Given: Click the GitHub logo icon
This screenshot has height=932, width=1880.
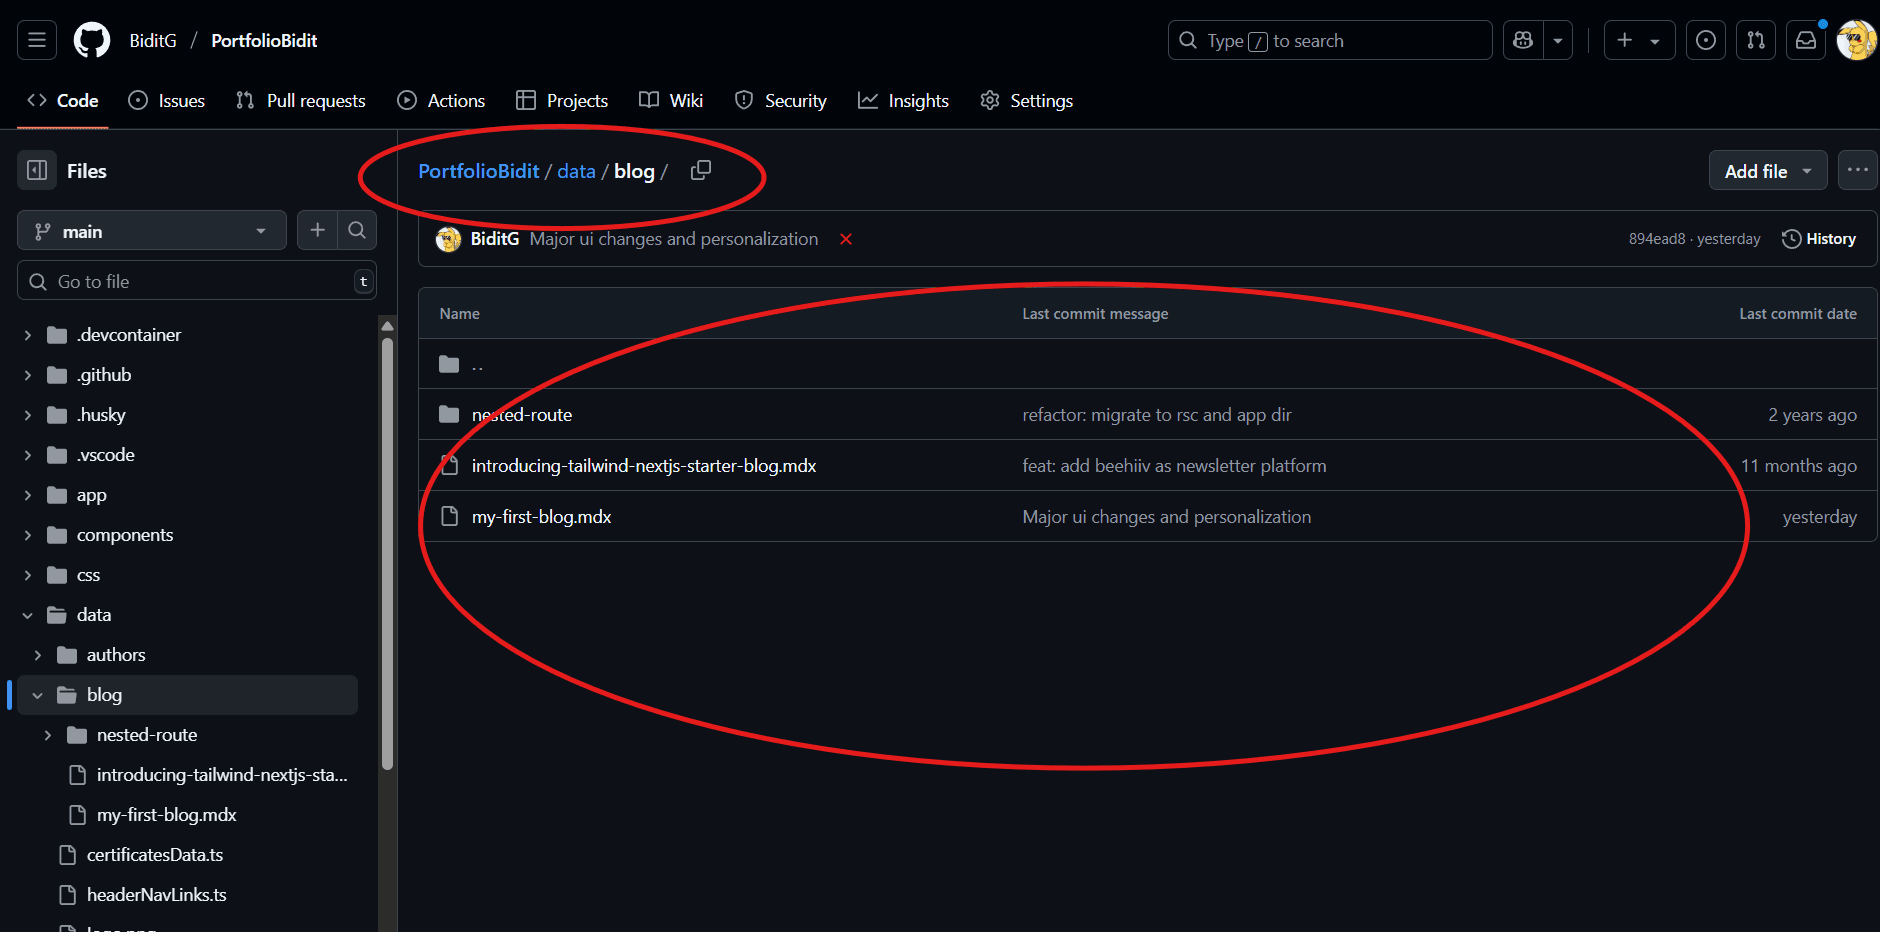Looking at the screenshot, I should pyautogui.click(x=92, y=40).
